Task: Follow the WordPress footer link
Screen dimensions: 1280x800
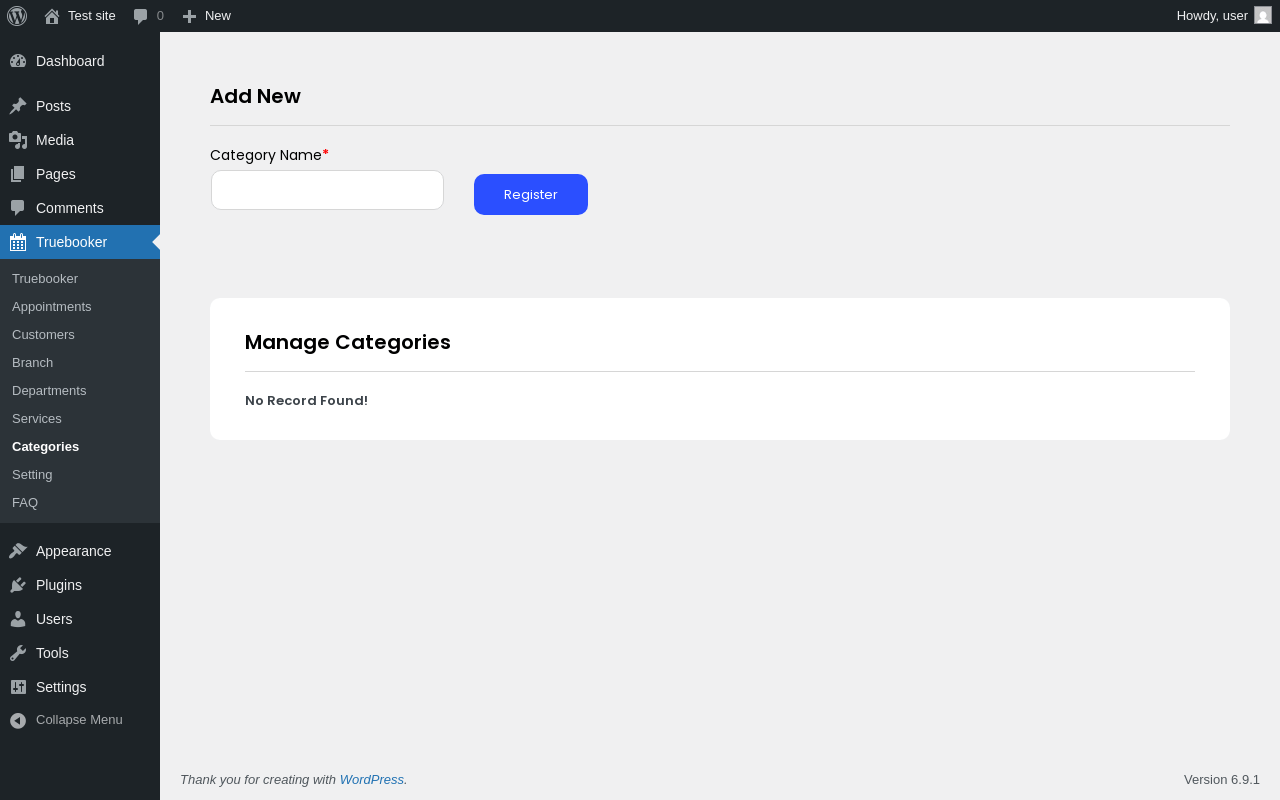Action: click(x=371, y=779)
